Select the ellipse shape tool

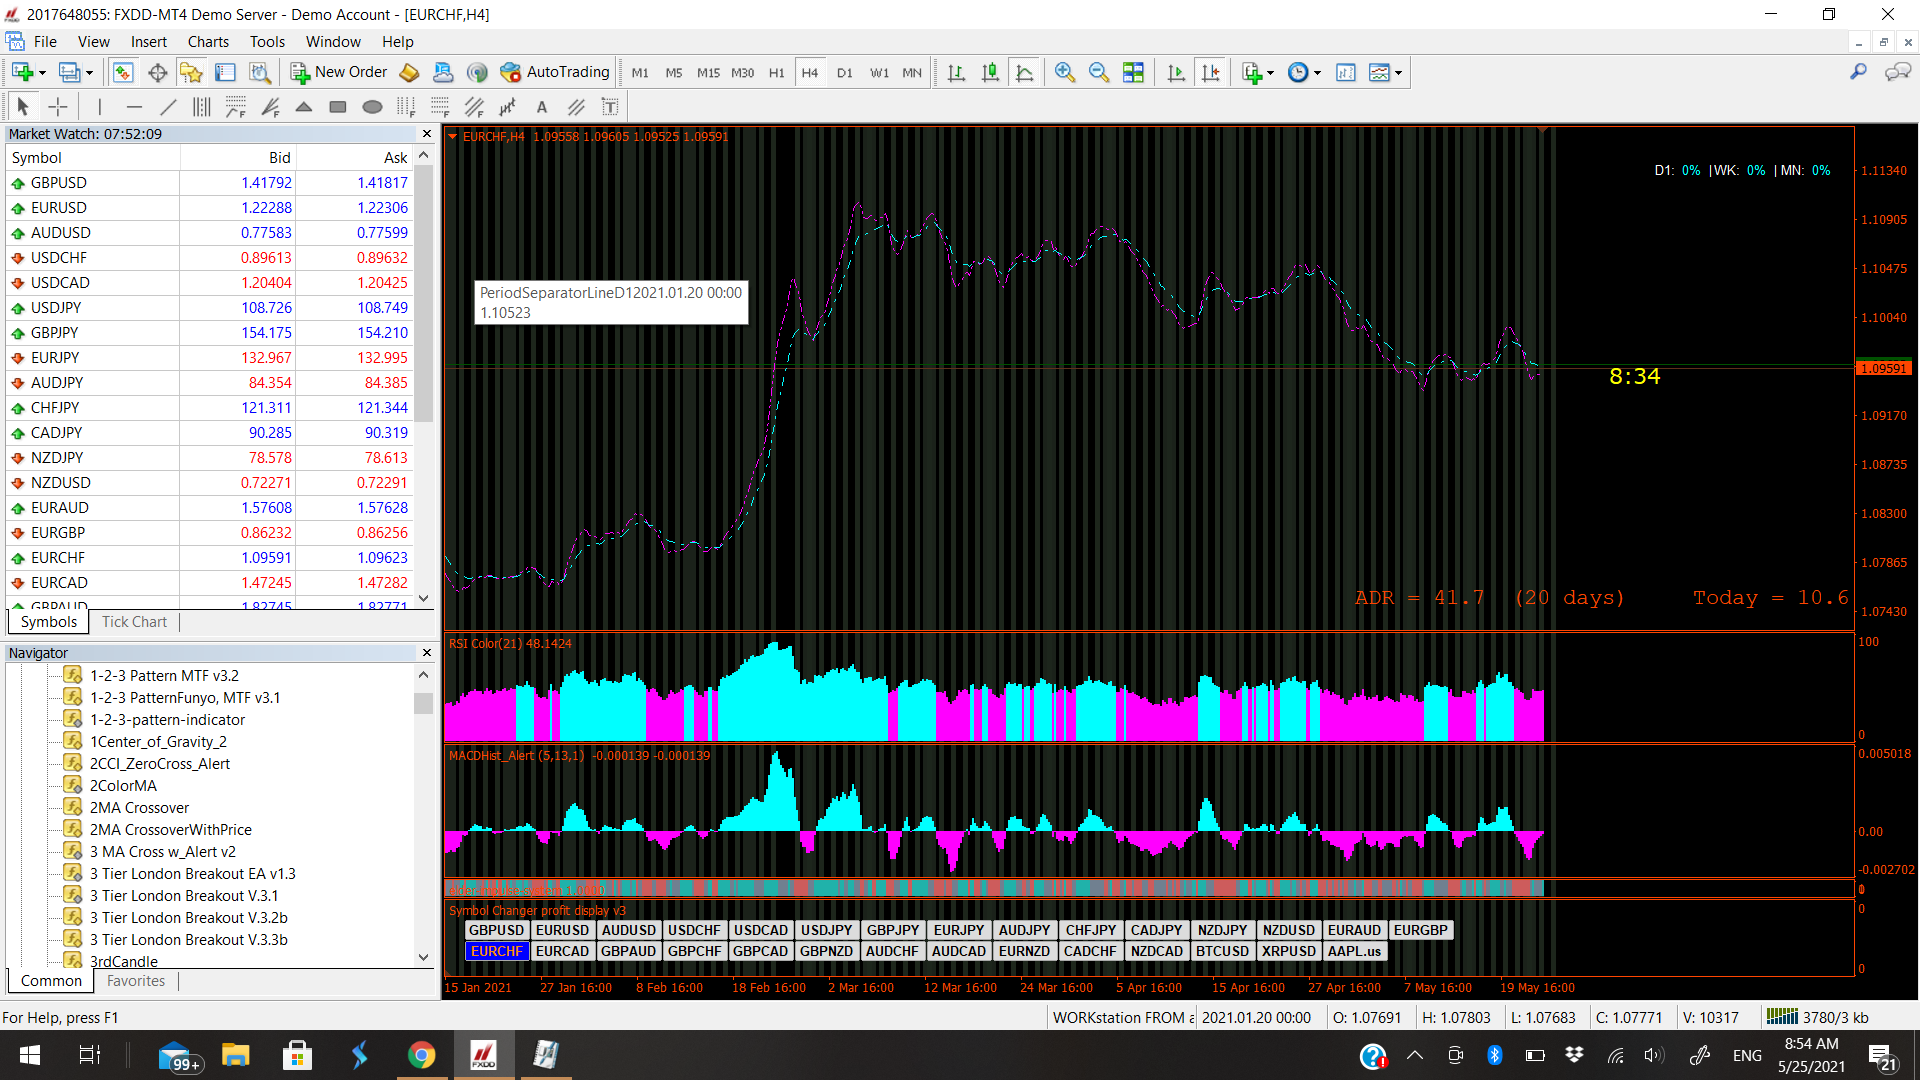[372, 106]
